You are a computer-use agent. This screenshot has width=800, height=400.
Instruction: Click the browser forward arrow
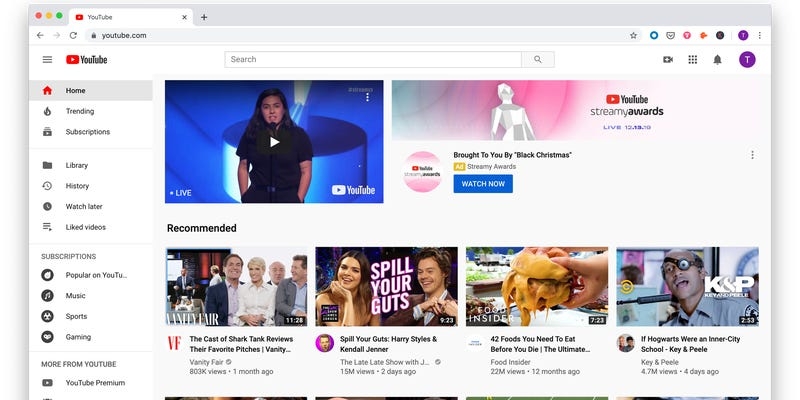(57, 35)
